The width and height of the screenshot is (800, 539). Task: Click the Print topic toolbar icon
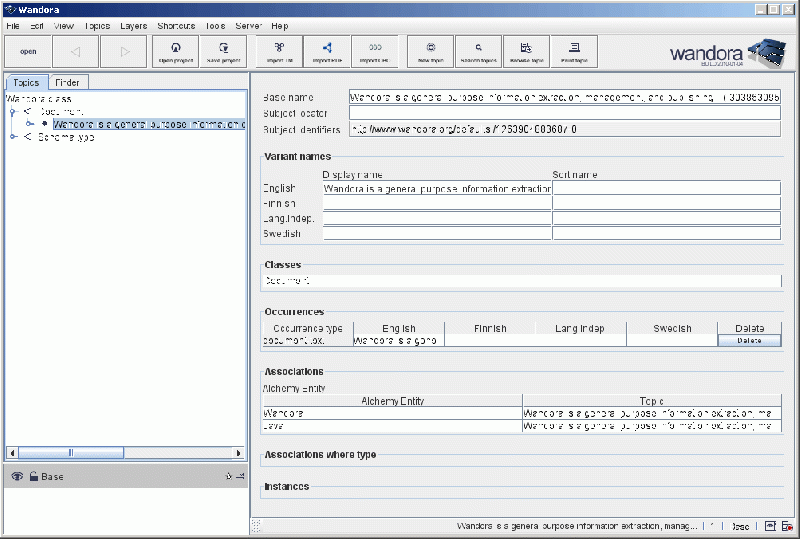[574, 52]
